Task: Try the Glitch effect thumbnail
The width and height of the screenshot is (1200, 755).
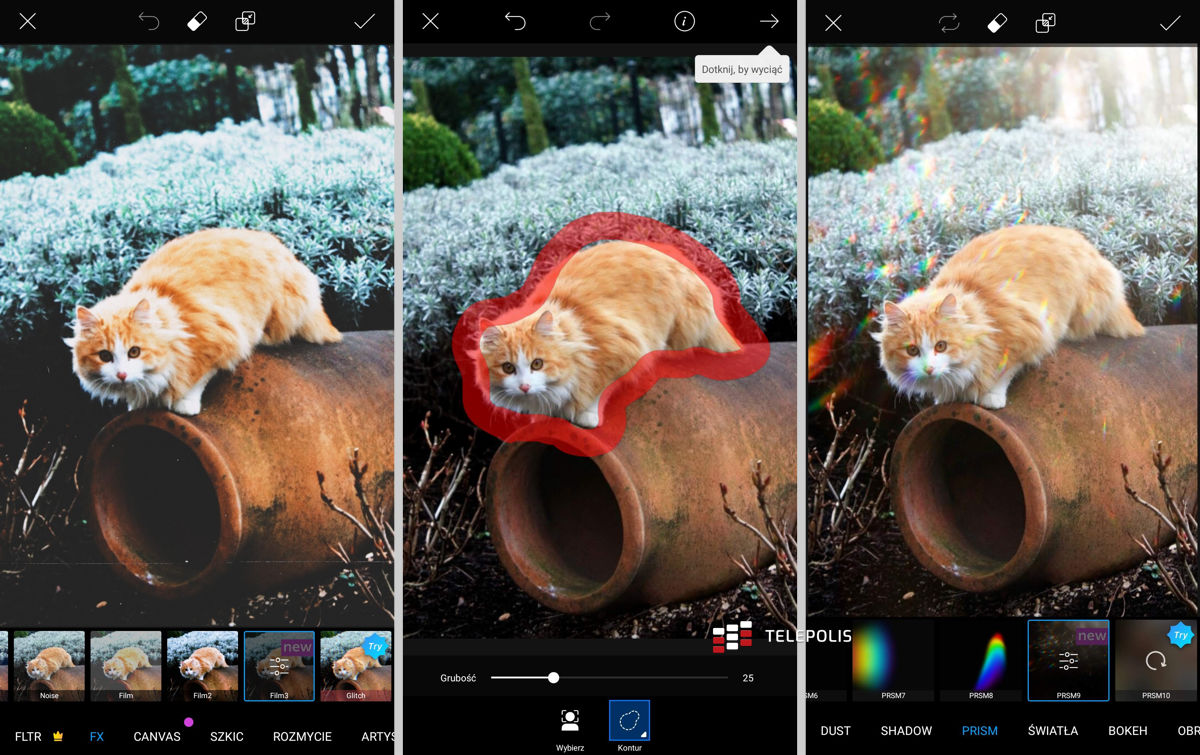Action: (x=355, y=665)
